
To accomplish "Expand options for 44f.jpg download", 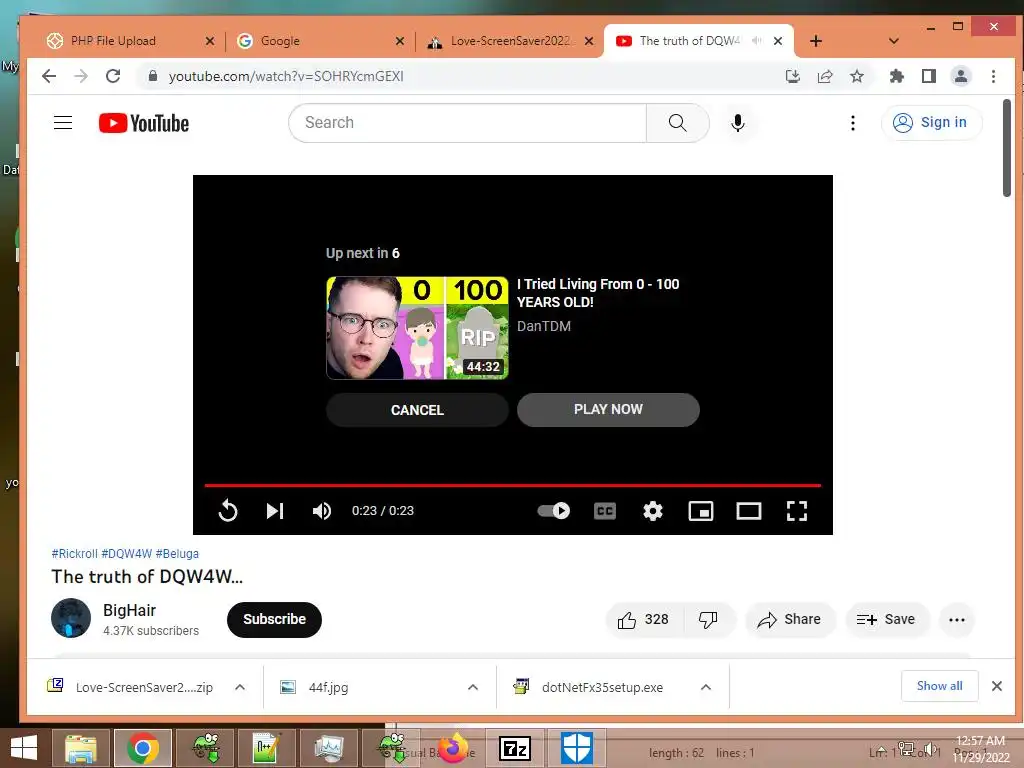I will pos(473,687).
